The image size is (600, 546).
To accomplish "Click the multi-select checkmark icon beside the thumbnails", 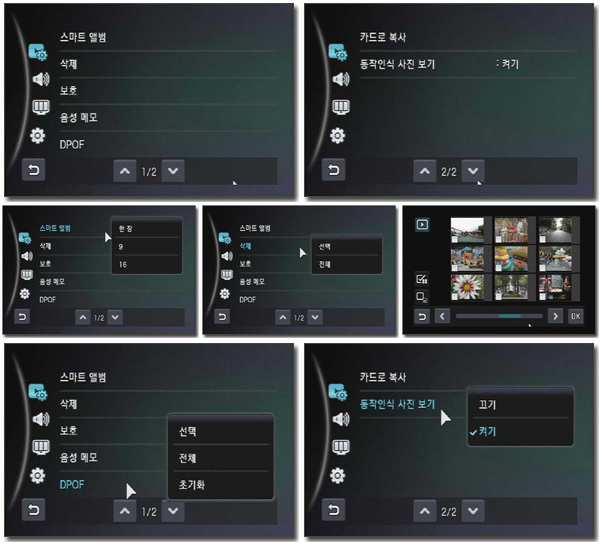I will point(422,279).
